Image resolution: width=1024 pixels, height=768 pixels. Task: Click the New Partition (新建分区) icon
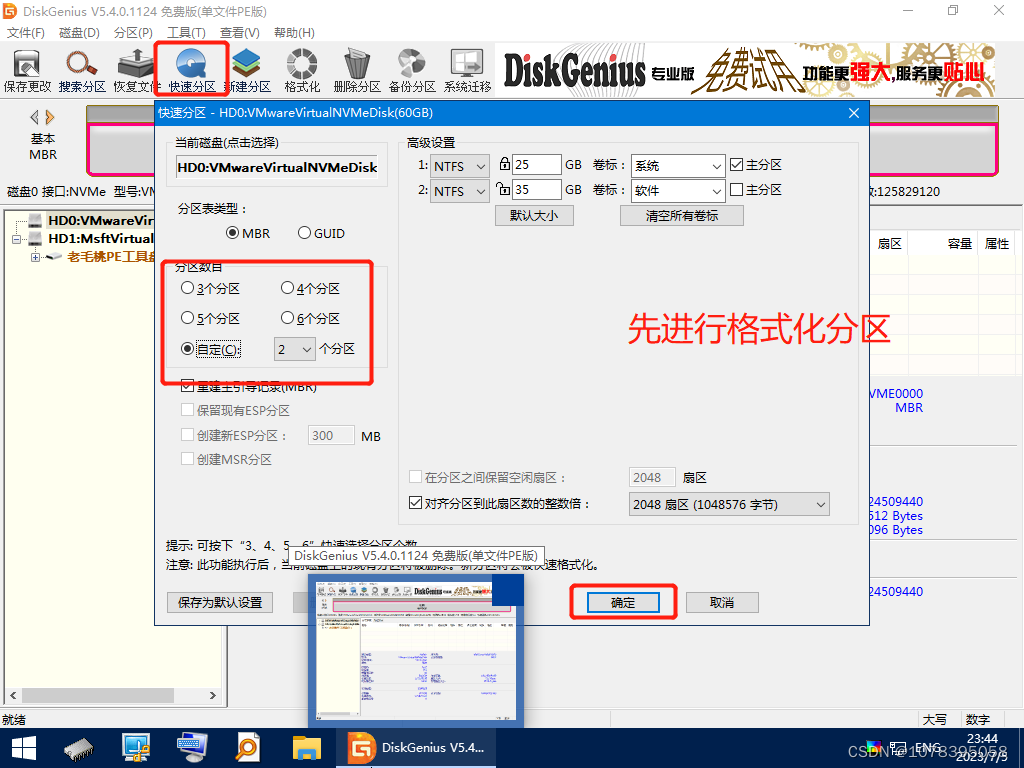coord(248,71)
